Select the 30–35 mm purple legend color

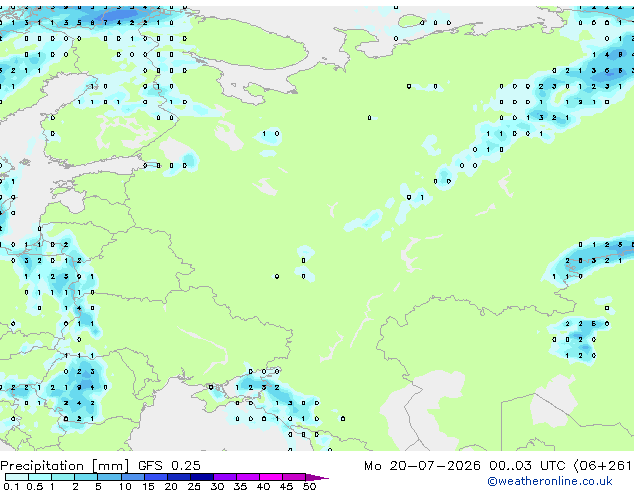[x=224, y=477]
